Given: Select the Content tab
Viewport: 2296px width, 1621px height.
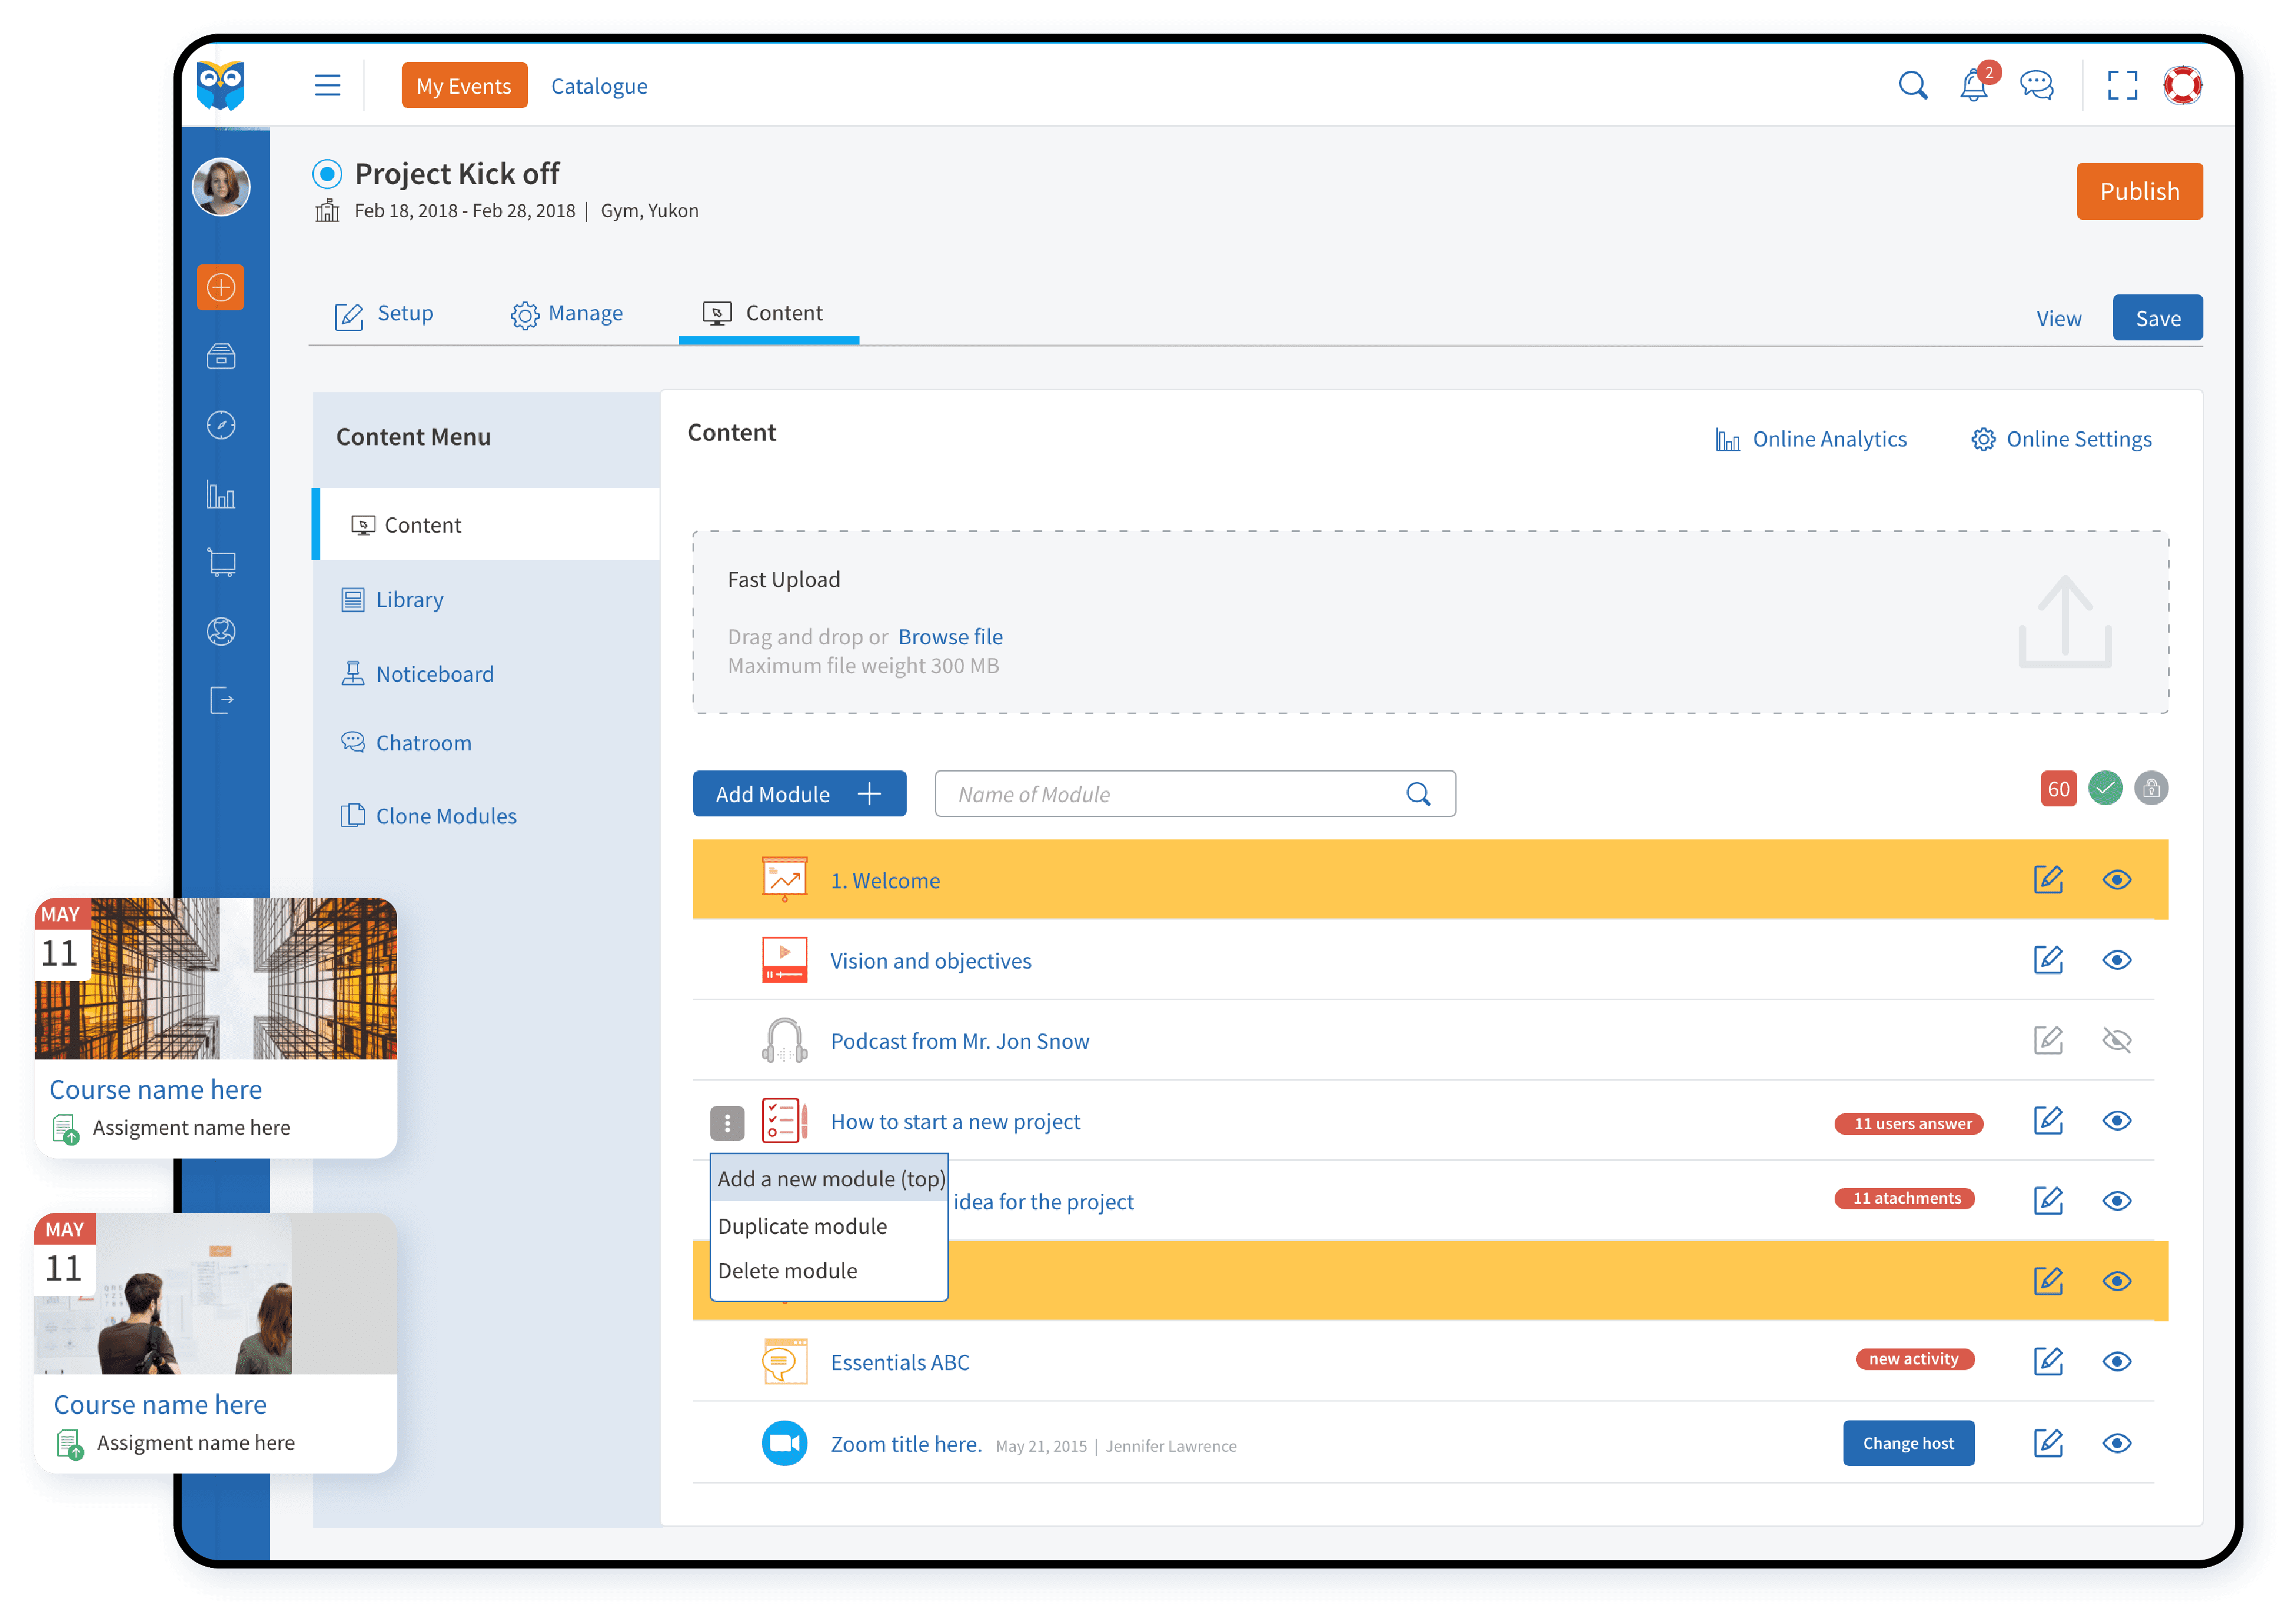Looking at the screenshot, I should pyautogui.click(x=768, y=314).
